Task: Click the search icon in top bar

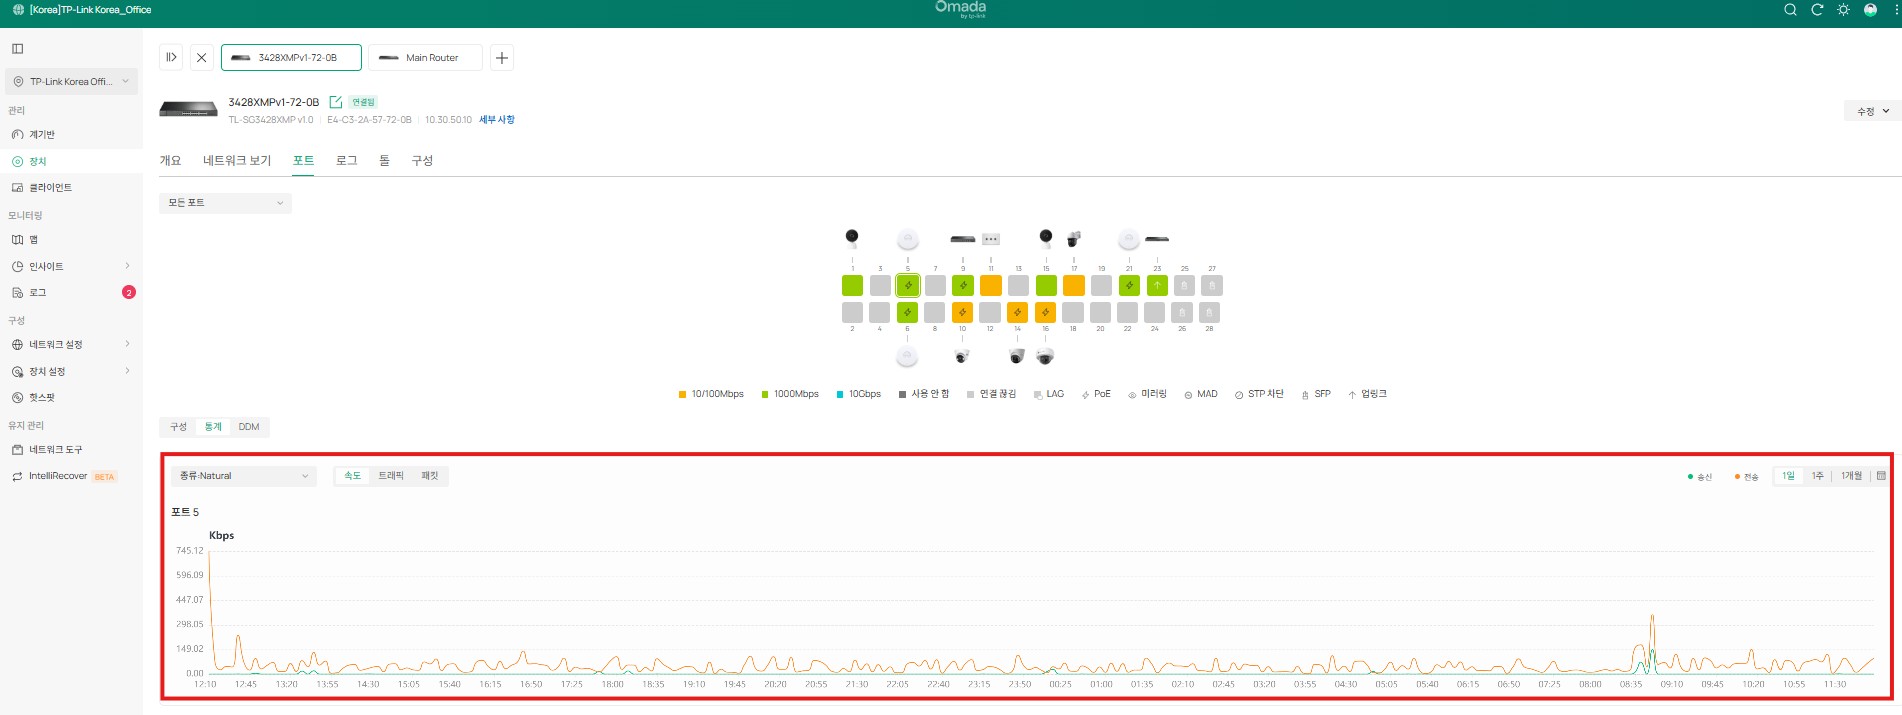Action: [x=1790, y=10]
